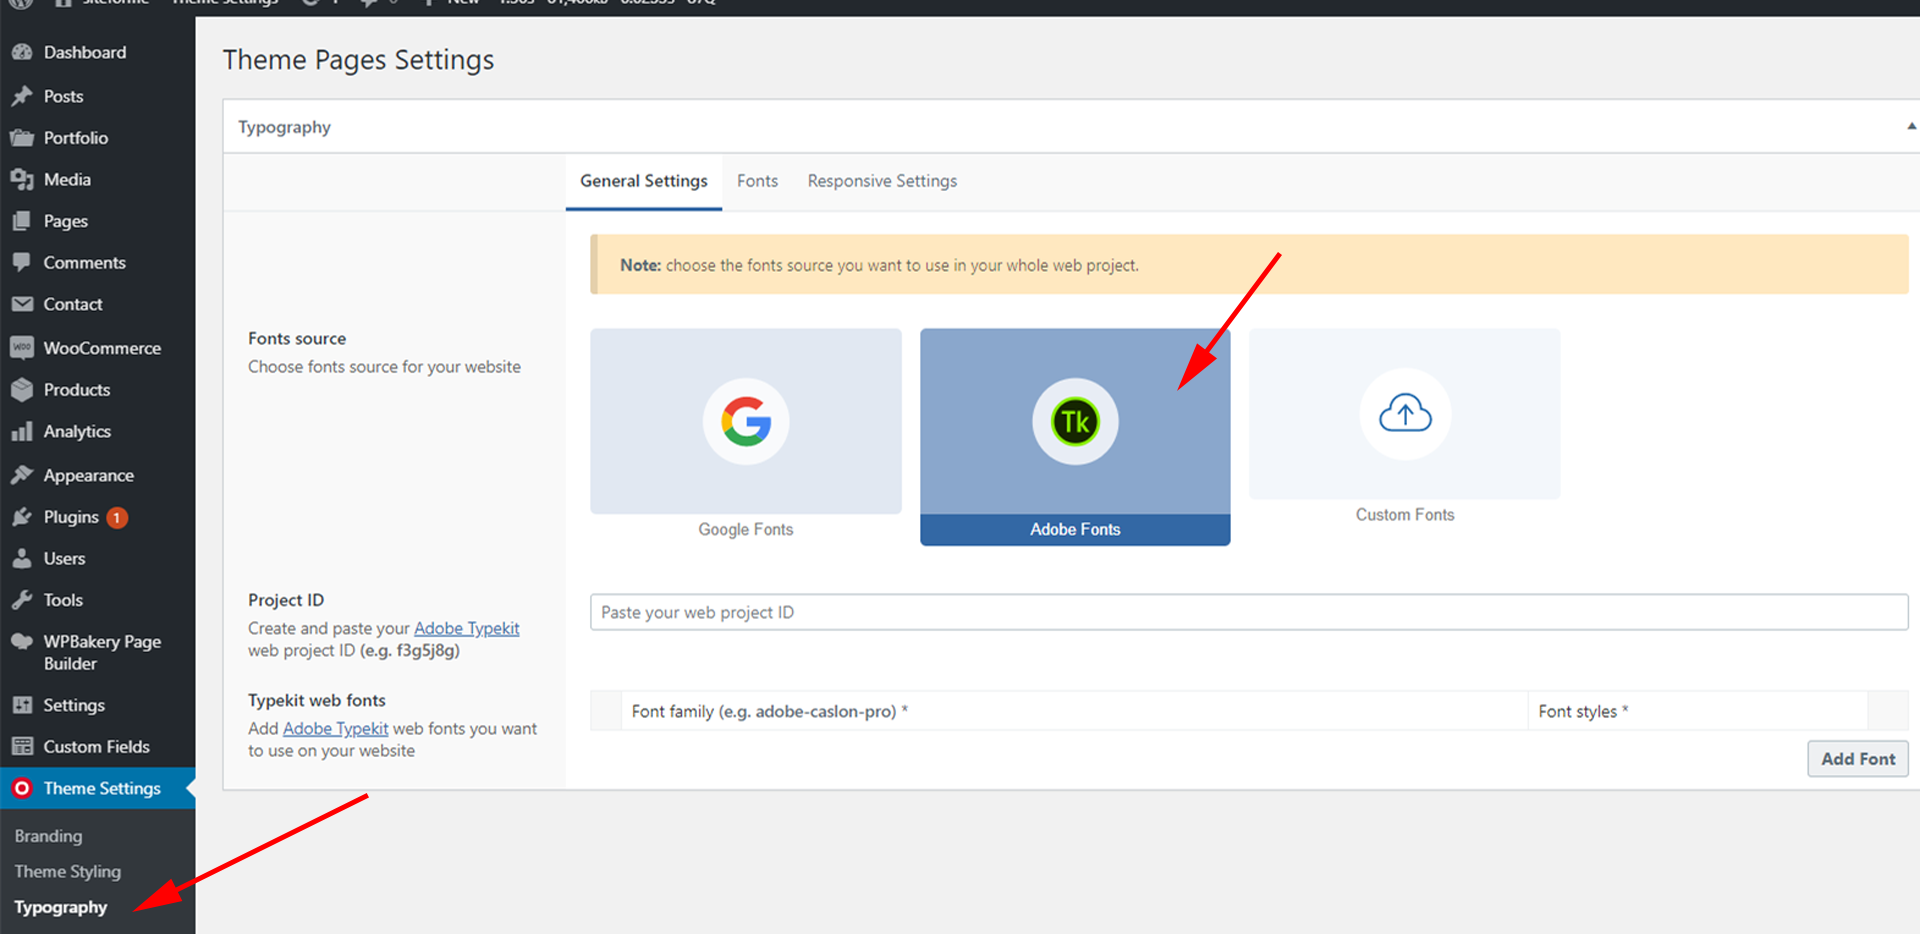Click the Typography panel title

[x=284, y=127]
